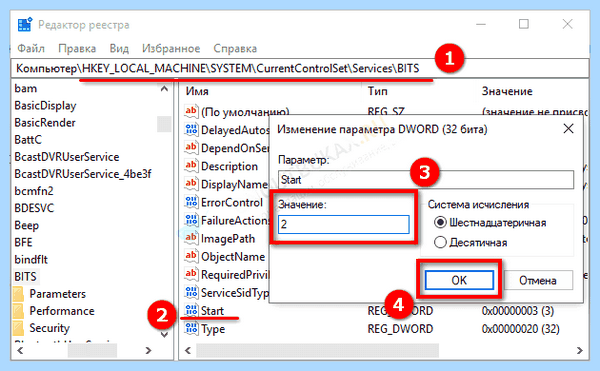The height and width of the screenshot is (371, 600).
Task: Click the Значение column header
Action: pyautogui.click(x=507, y=91)
